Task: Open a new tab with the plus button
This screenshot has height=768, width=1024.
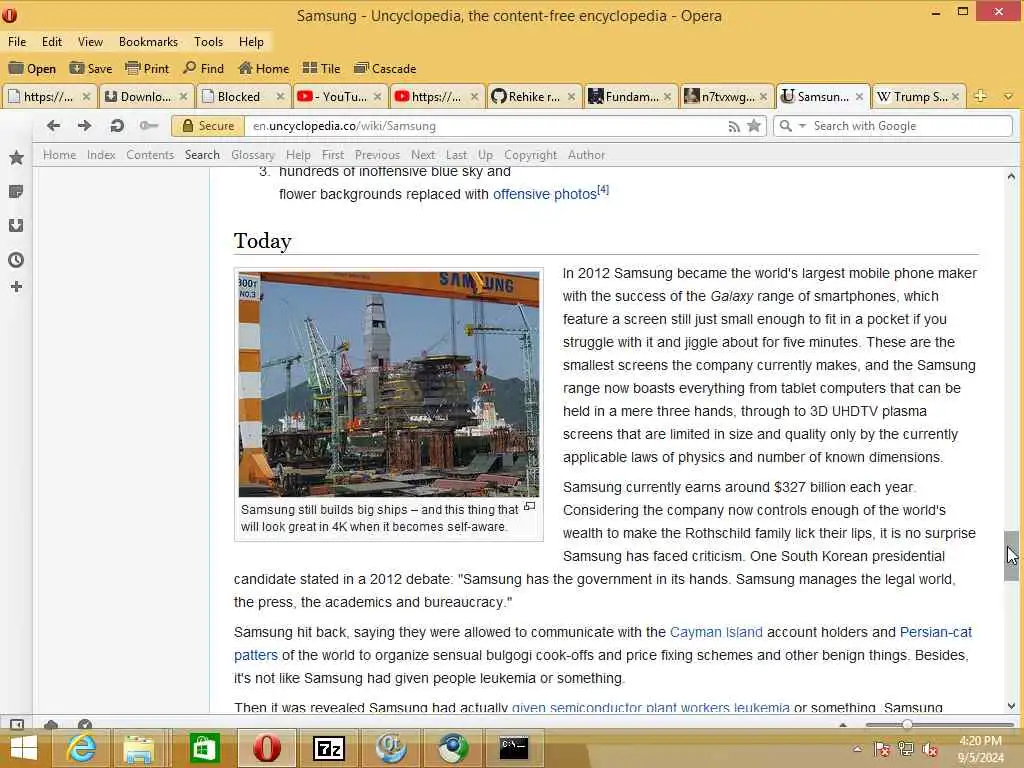Action: point(980,96)
